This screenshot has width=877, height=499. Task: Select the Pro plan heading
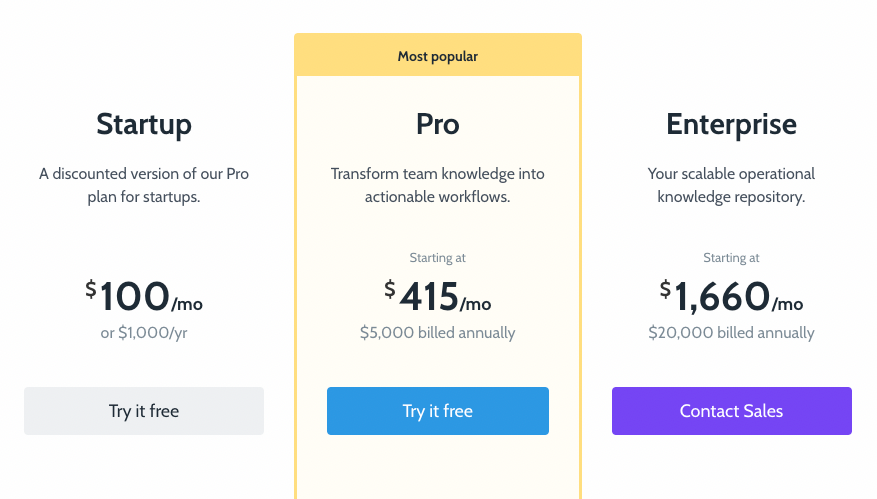(438, 124)
